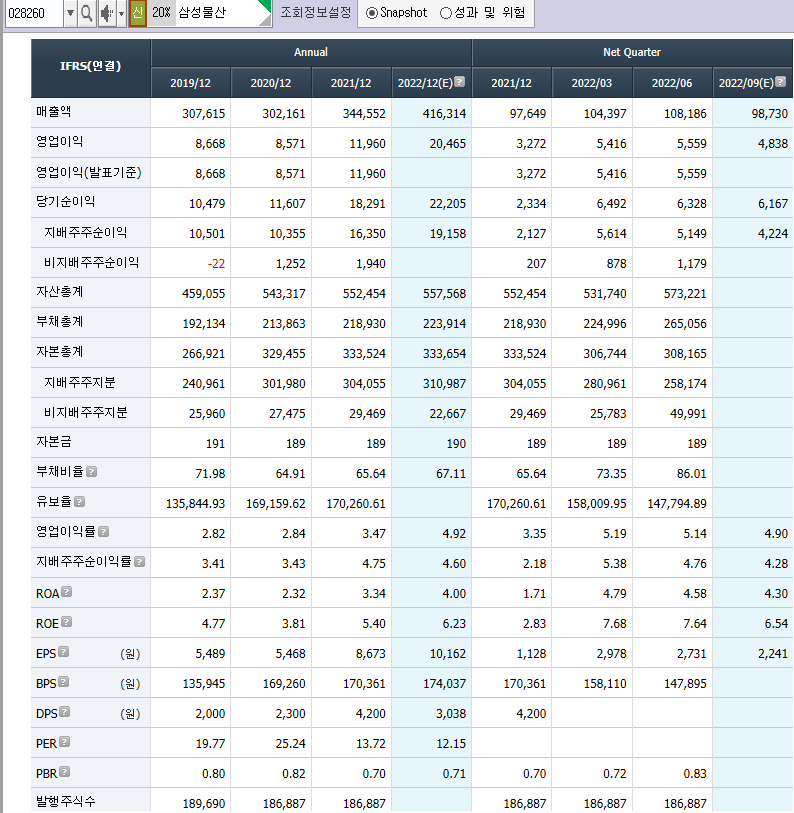
Task: Click the speaker sound icon
Action: (x=106, y=13)
